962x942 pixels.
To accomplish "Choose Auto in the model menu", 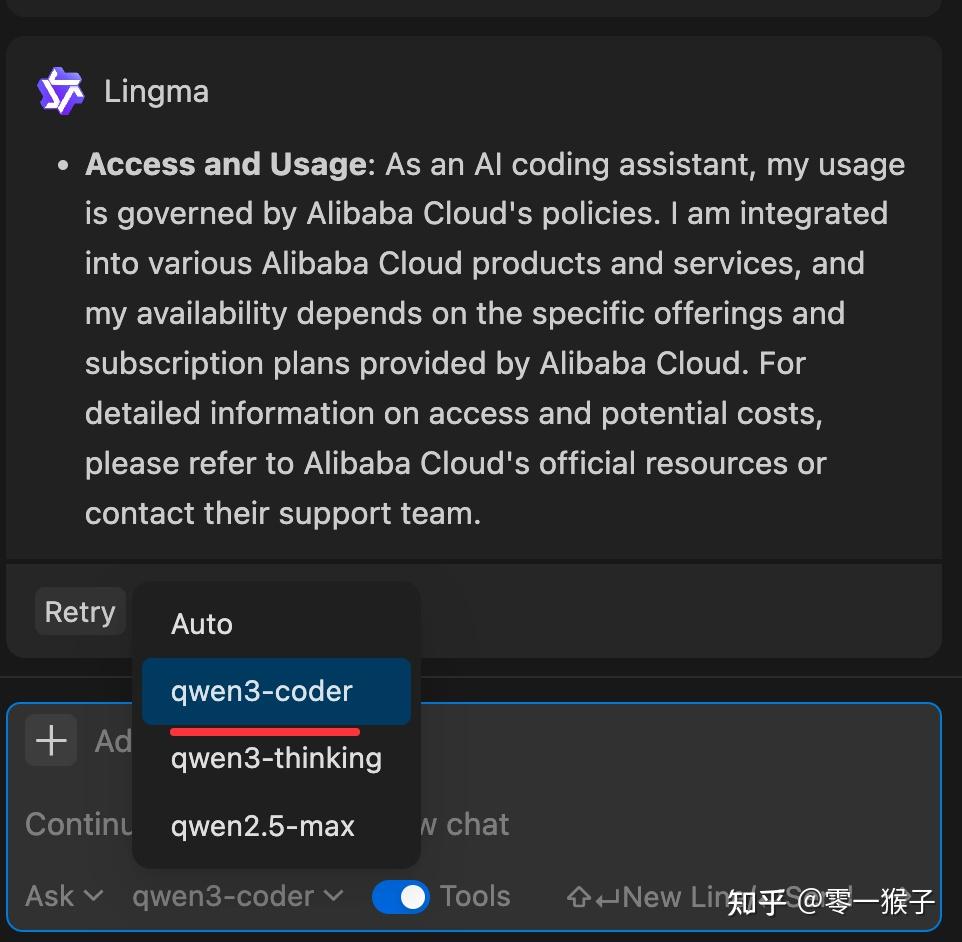I will click(201, 623).
